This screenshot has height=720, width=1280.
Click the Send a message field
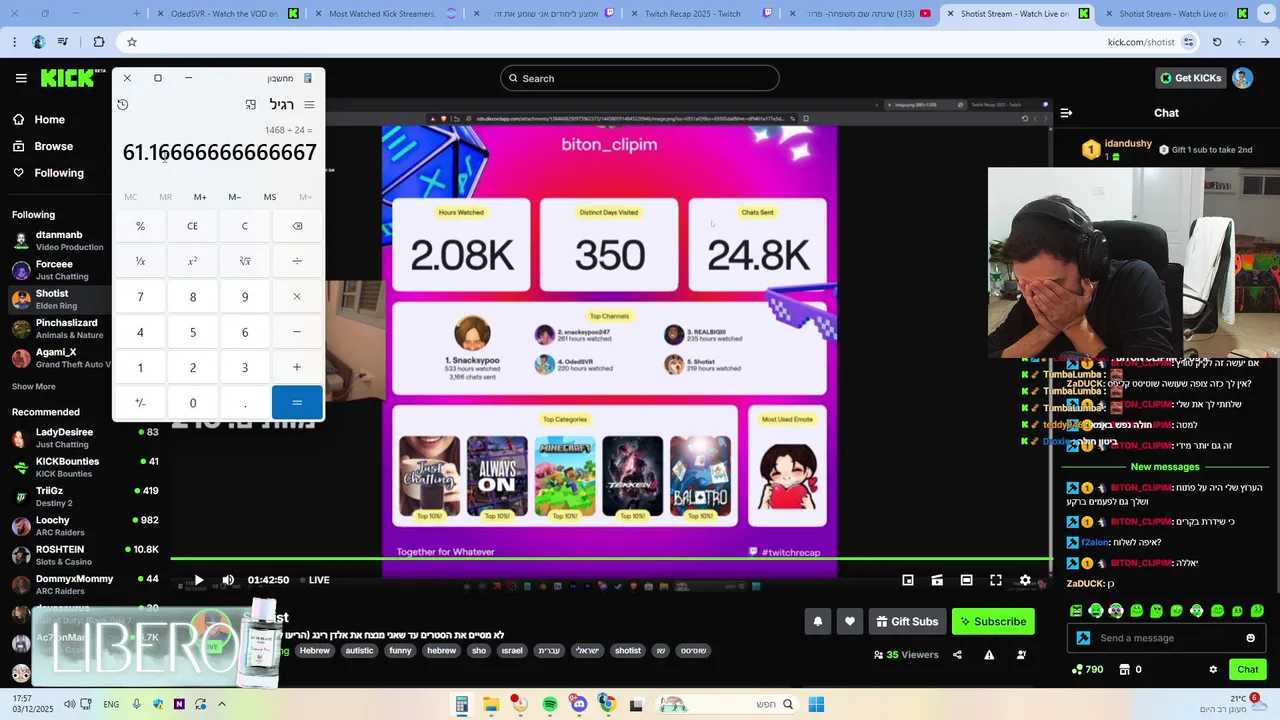click(x=1166, y=638)
